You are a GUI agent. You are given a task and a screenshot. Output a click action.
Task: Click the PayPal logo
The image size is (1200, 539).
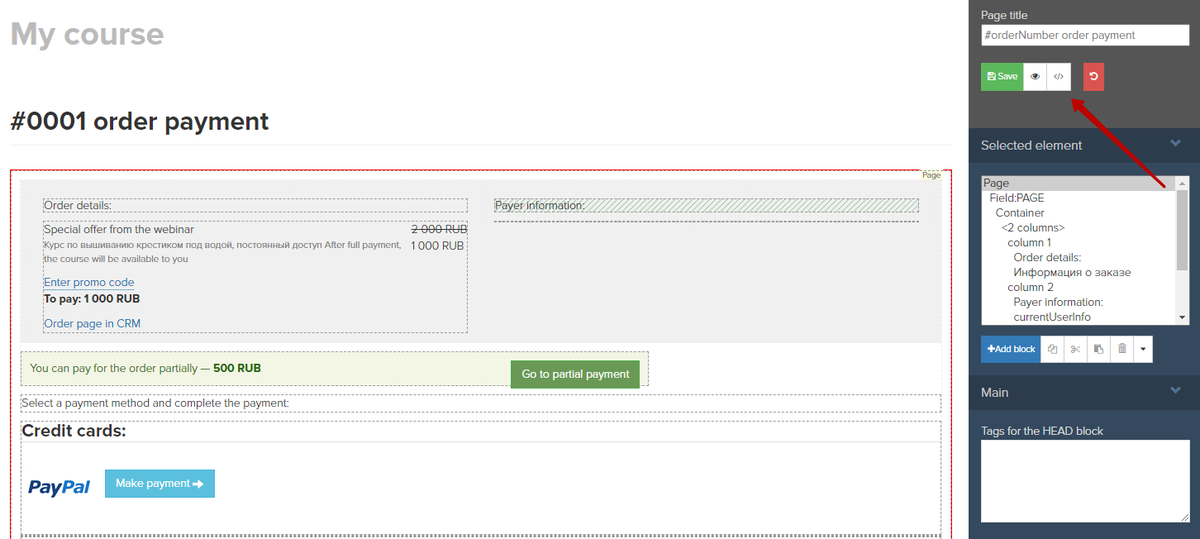click(x=59, y=487)
